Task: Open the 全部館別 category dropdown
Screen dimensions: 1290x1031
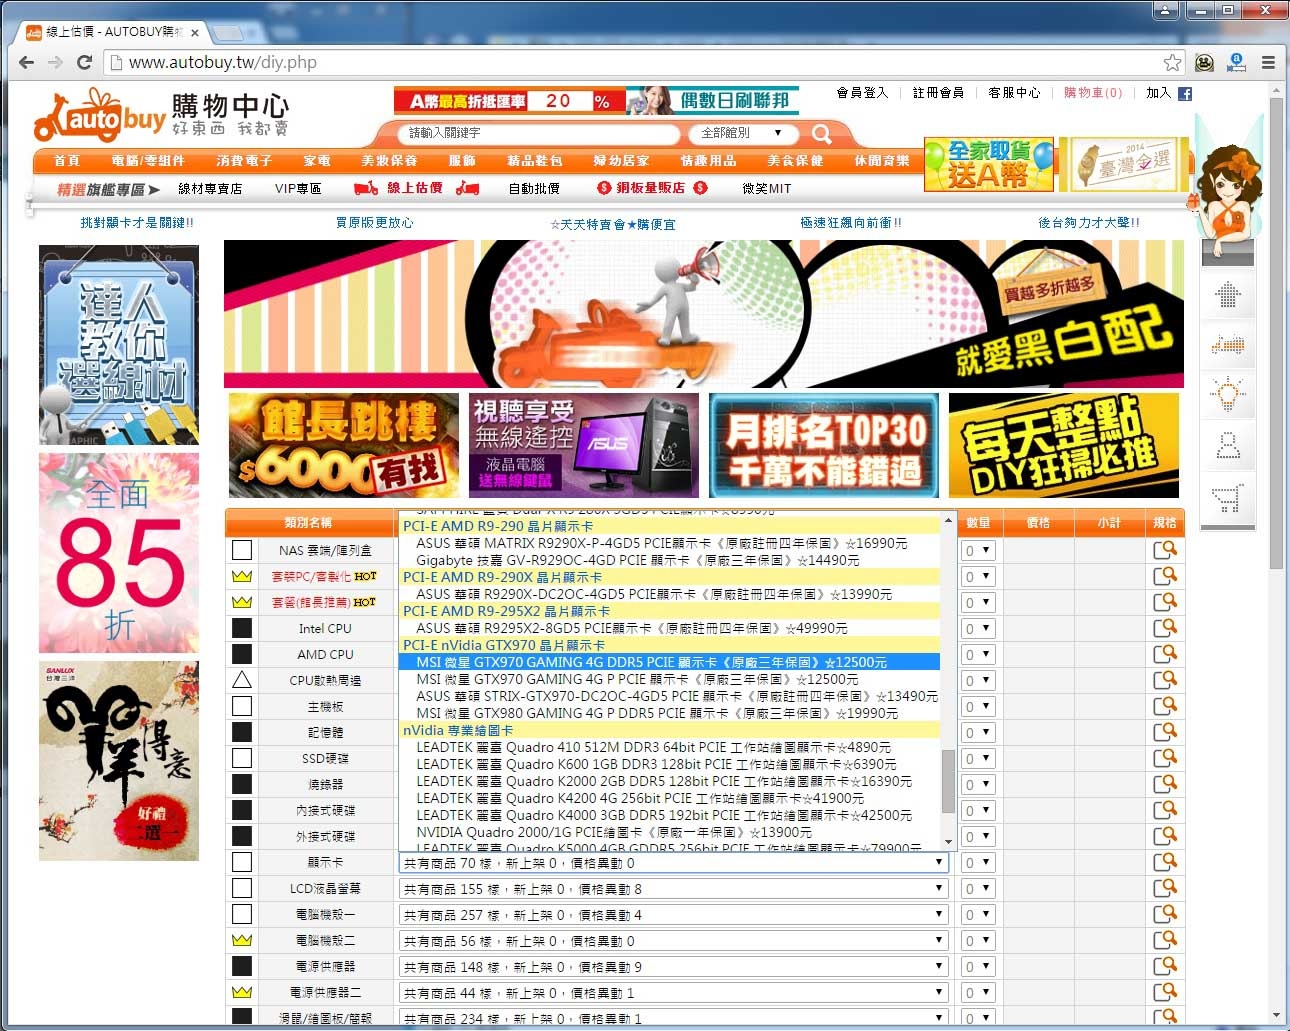Action: [x=741, y=133]
